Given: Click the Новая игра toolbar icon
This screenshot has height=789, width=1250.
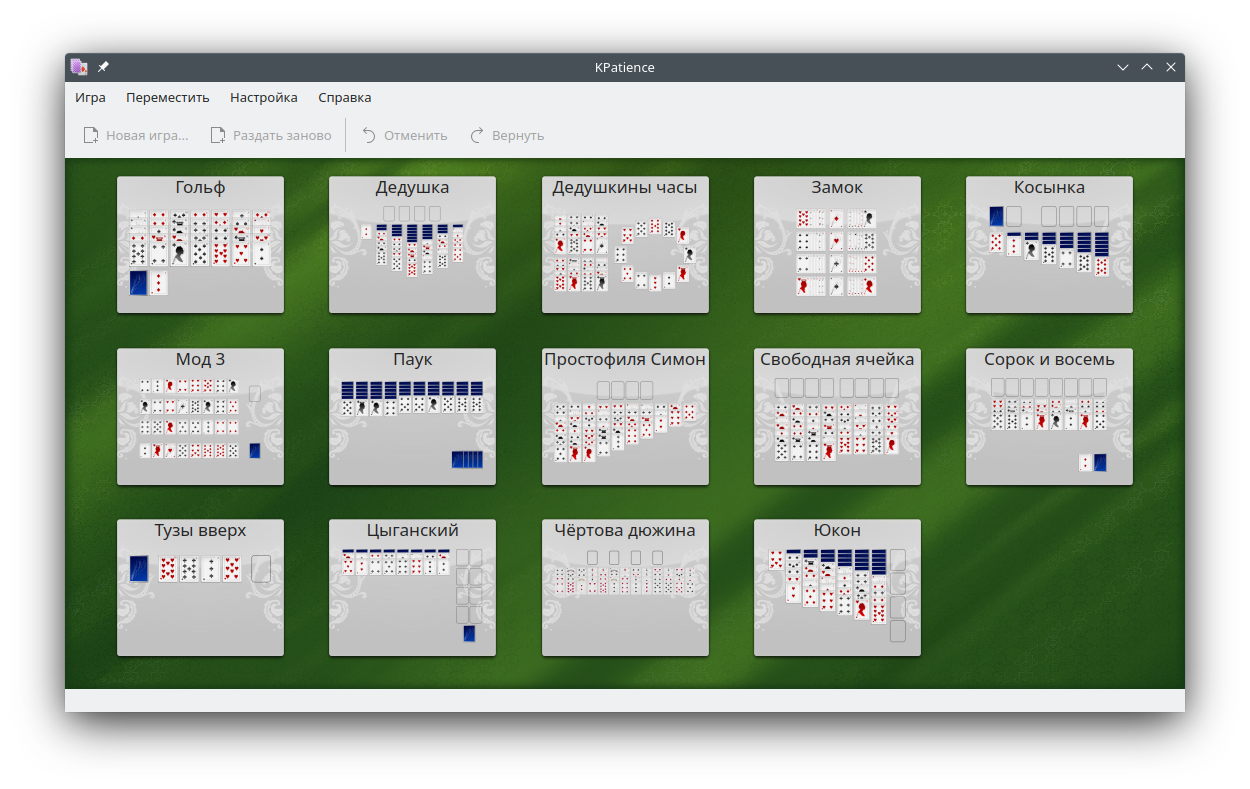Looking at the screenshot, I should click(x=91, y=135).
